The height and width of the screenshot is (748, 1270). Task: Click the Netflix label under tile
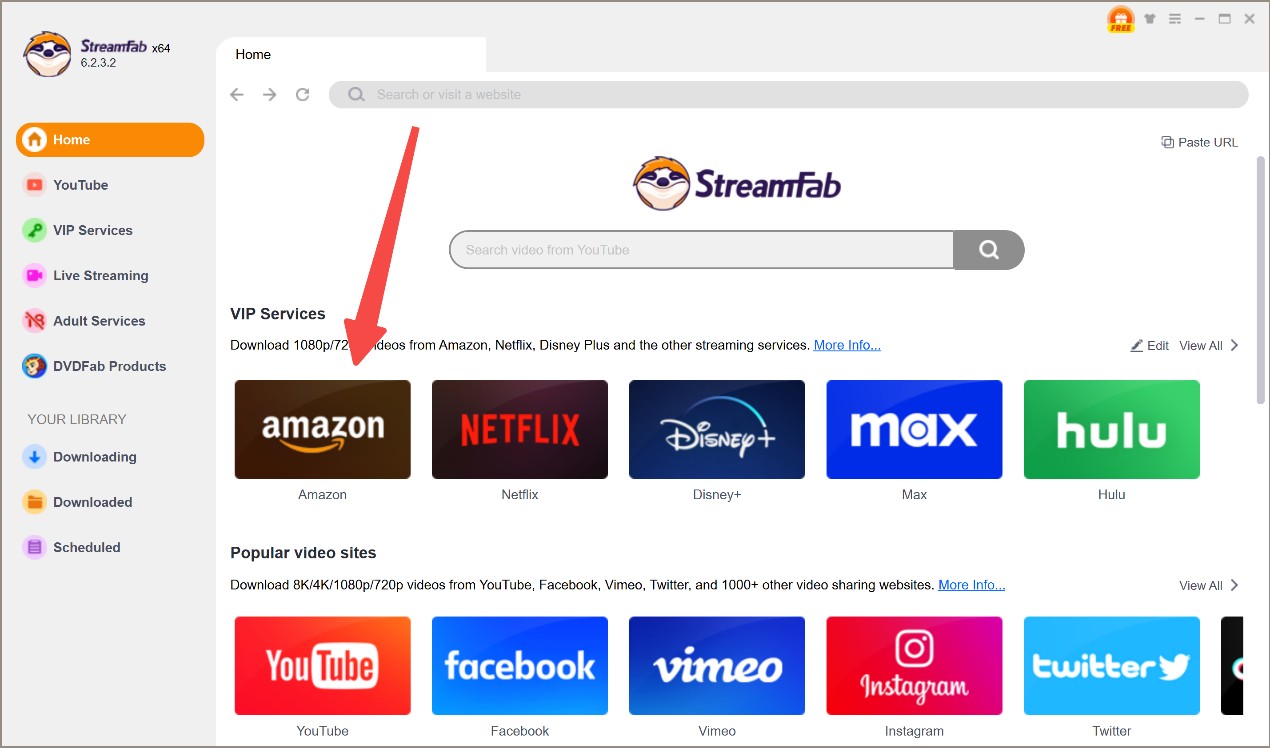click(x=520, y=494)
